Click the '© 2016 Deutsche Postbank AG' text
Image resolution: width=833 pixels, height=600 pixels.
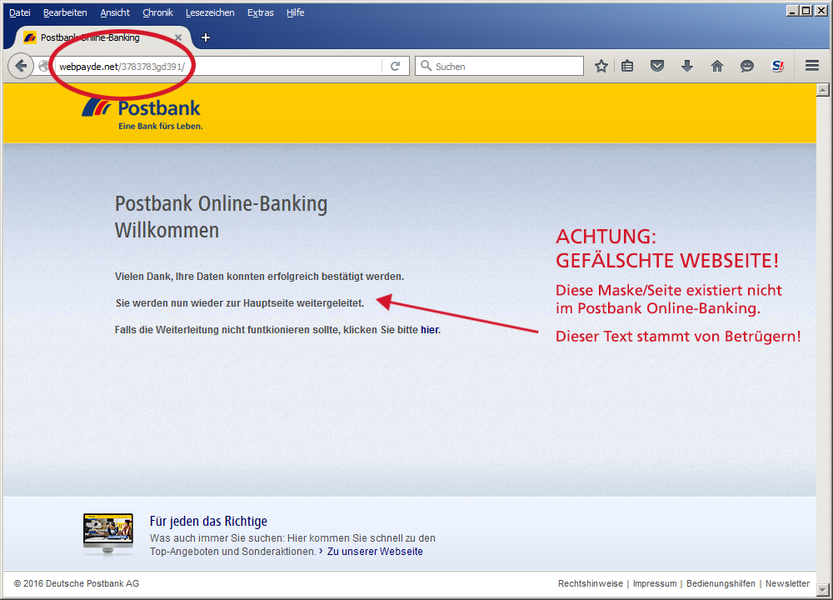pyautogui.click(x=76, y=584)
